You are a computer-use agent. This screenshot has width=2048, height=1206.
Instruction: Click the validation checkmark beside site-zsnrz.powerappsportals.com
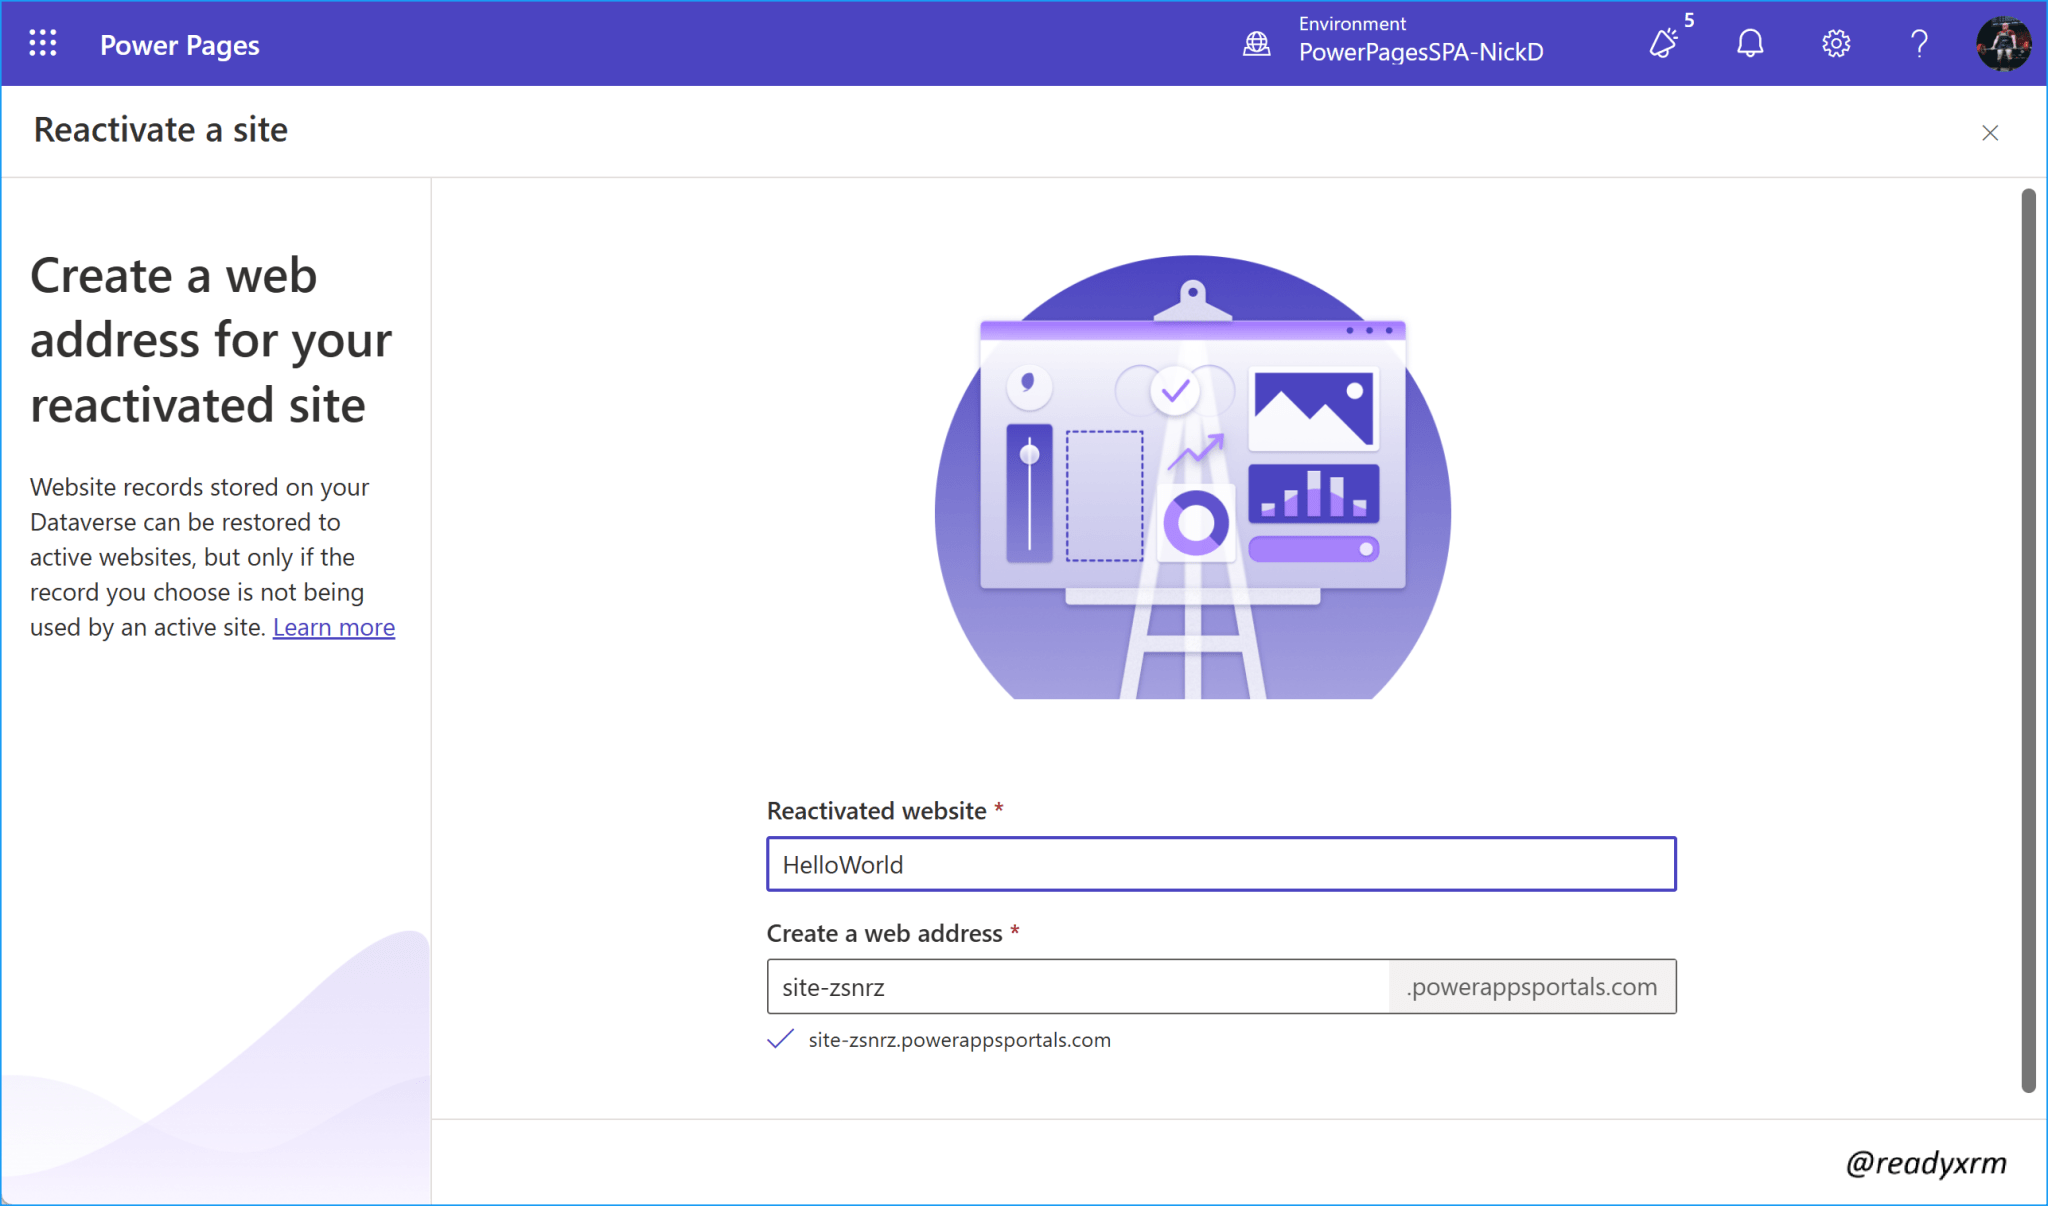tap(780, 1040)
